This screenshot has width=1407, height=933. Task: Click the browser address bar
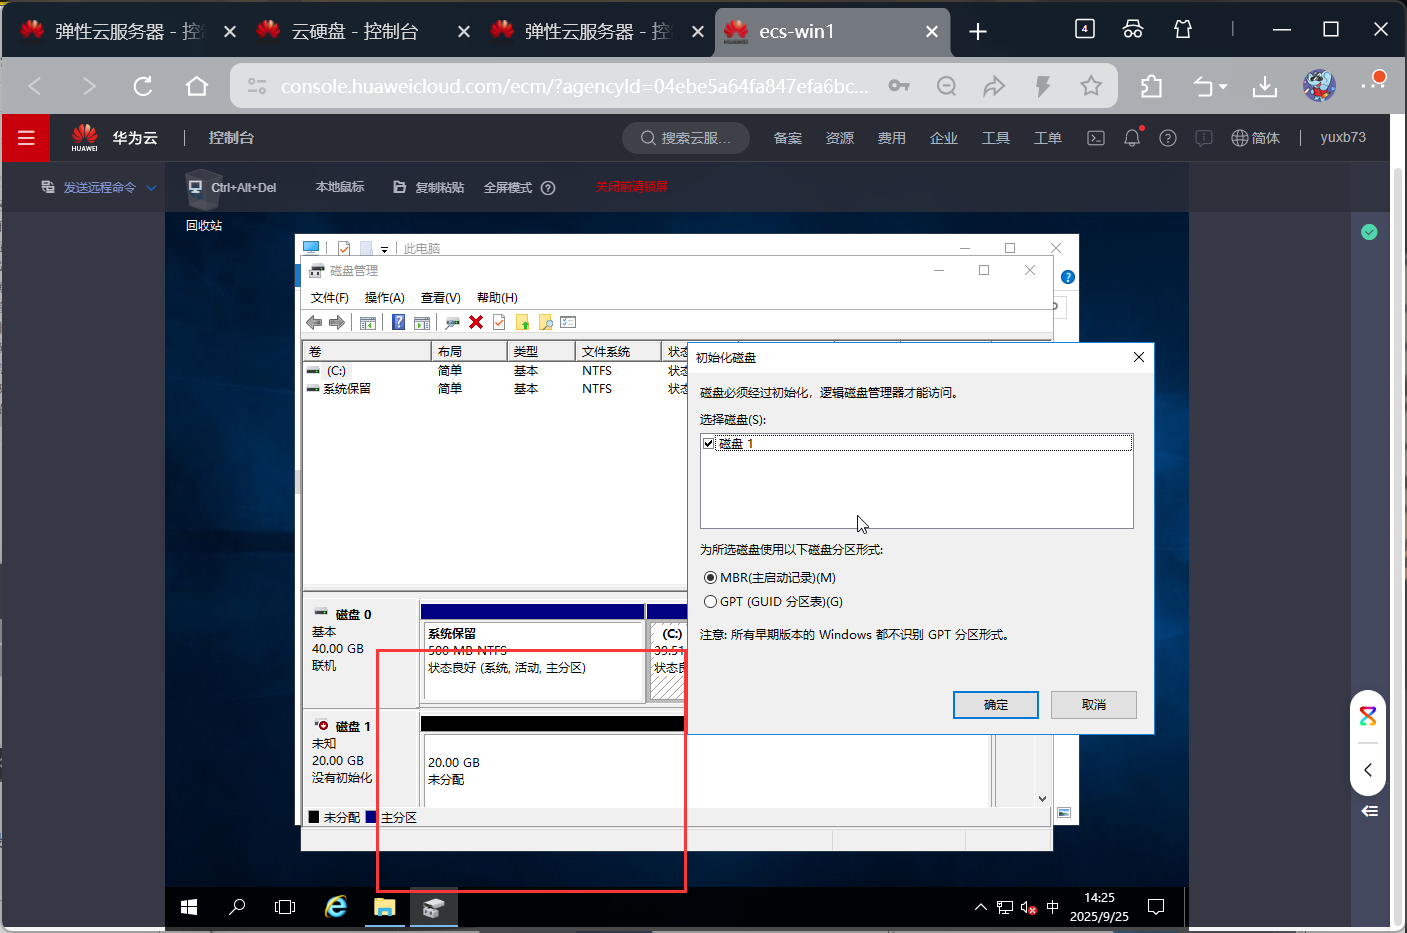[x=574, y=86]
